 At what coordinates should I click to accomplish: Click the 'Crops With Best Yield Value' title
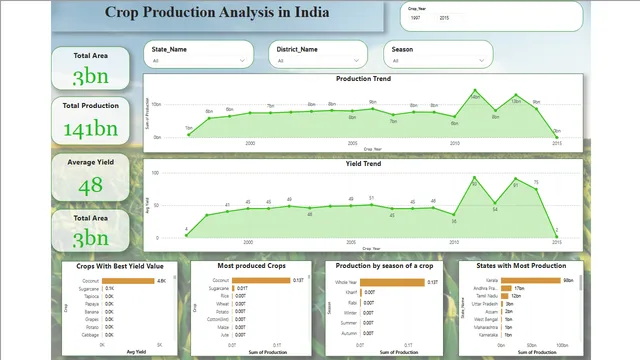(120, 266)
